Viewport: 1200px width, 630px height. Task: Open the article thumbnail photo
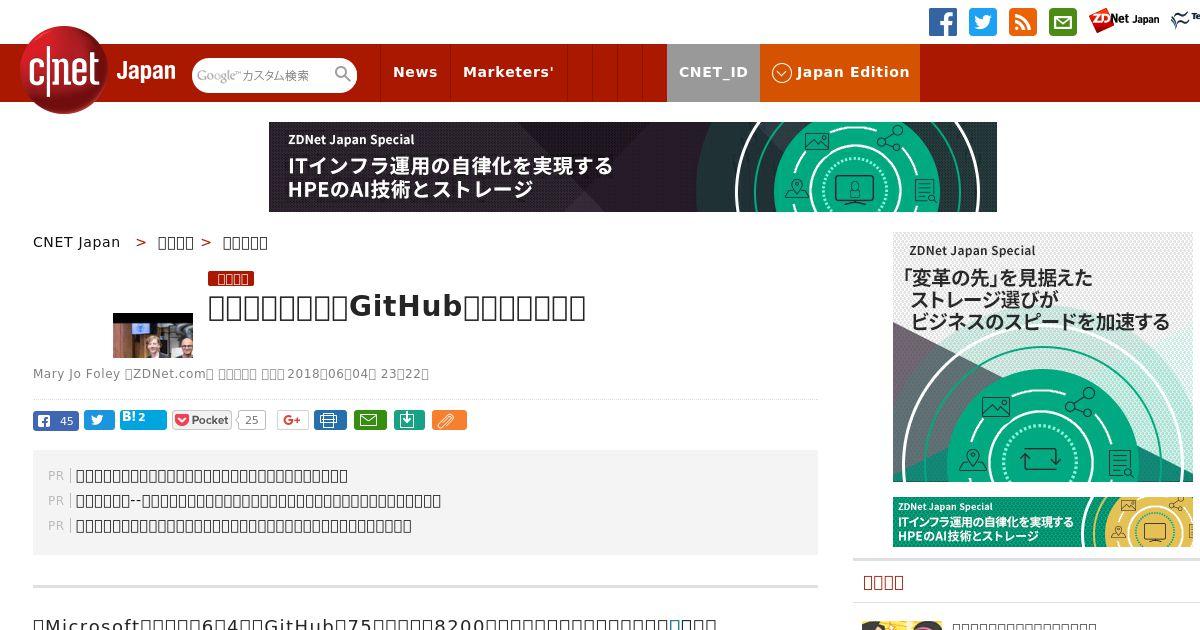pyautogui.click(x=153, y=335)
